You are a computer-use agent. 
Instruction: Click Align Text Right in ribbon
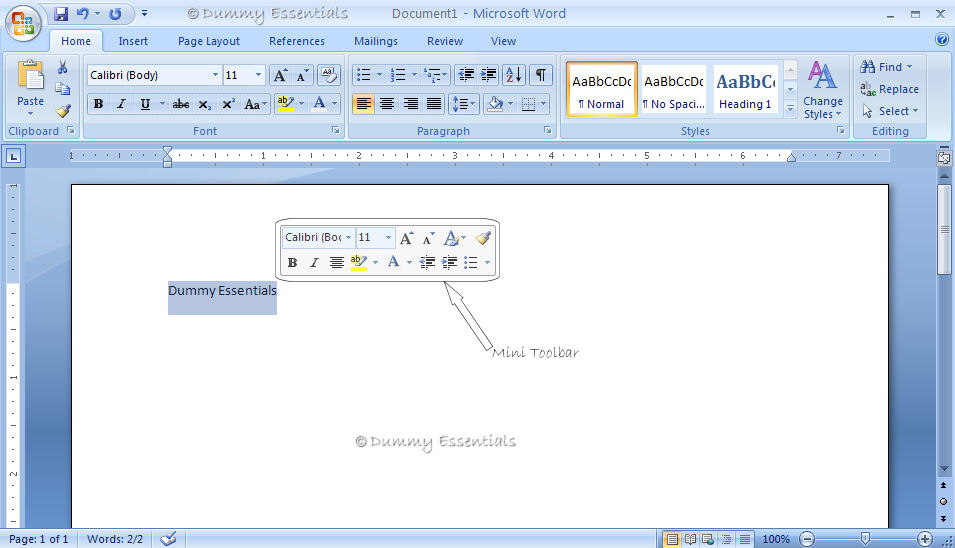coord(411,104)
